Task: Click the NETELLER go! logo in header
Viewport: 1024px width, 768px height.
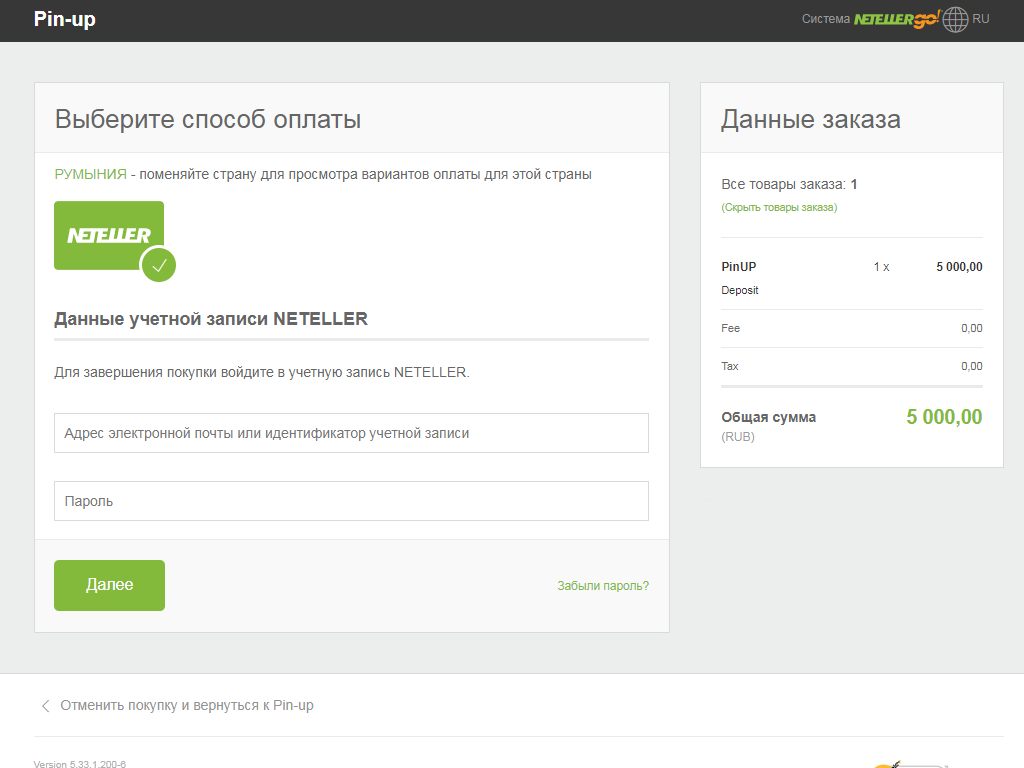Action: (896, 19)
